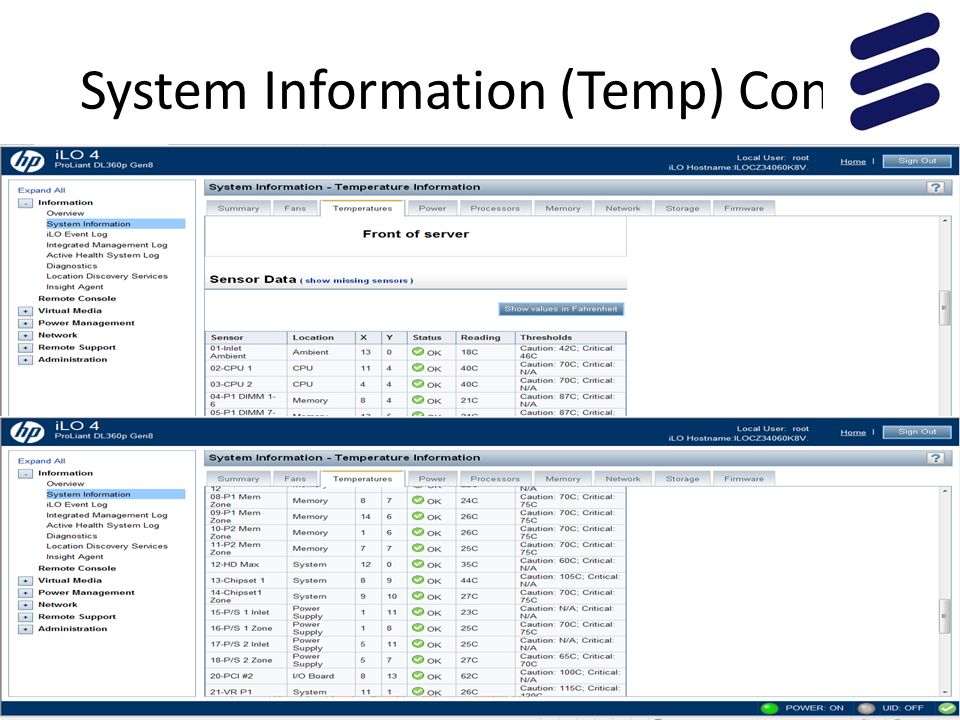960x720 pixels.
Task: Open Processors tab above Front of server
Action: click(495, 208)
